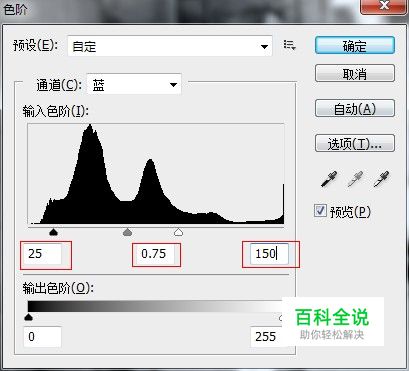Screen dimensions: 409x371
Task: Click the output field showing 255
Action: (267, 337)
